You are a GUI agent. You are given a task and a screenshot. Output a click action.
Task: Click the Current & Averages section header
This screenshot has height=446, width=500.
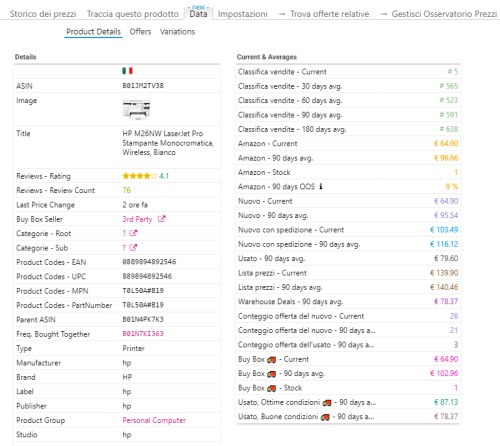click(267, 57)
